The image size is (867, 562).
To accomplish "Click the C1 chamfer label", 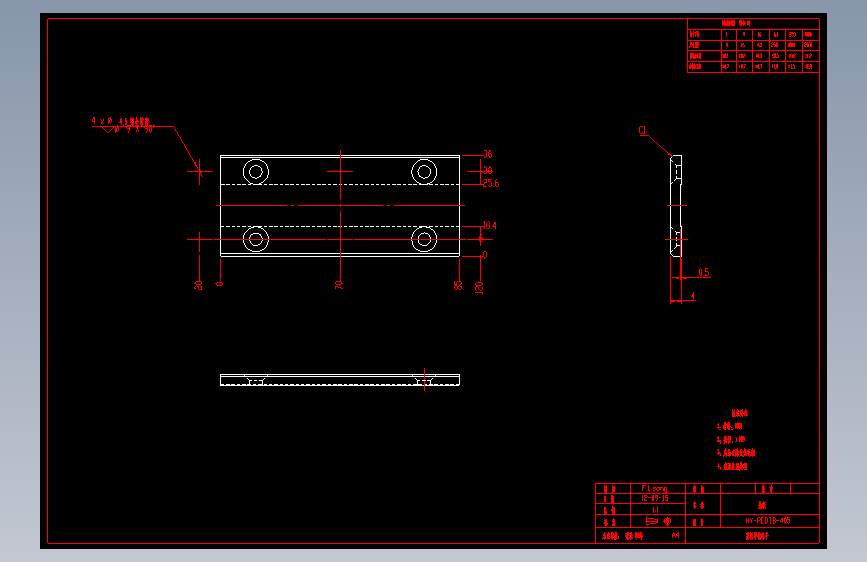I will click(642, 131).
